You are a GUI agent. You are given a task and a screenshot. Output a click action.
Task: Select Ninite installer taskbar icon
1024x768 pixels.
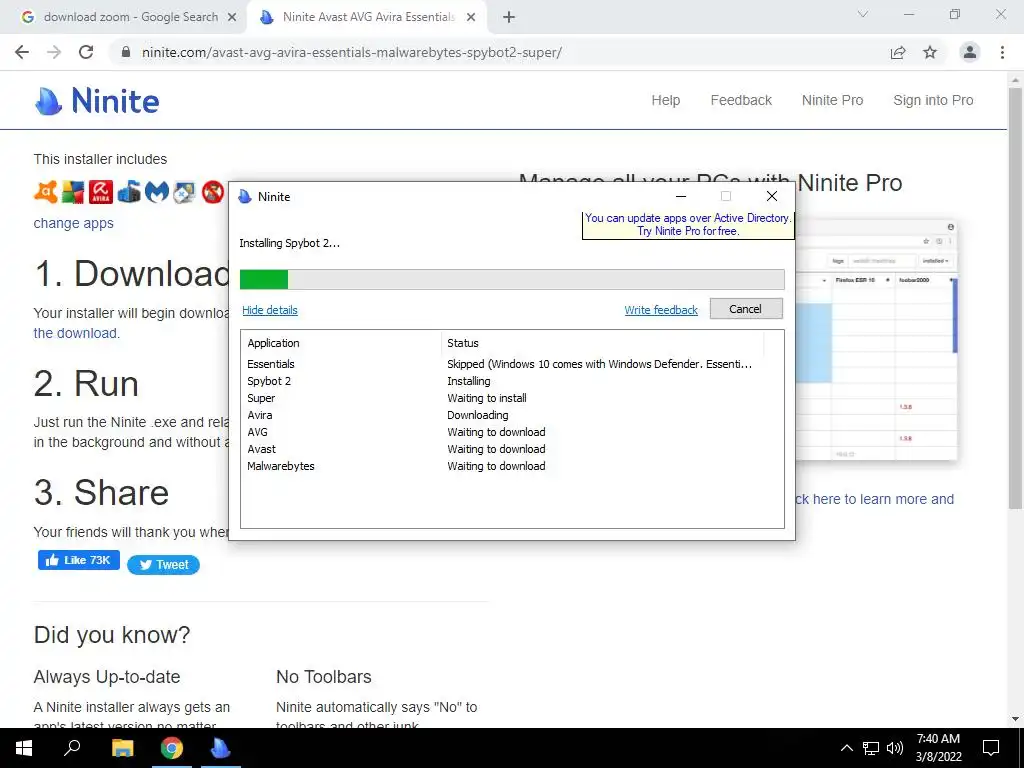[x=221, y=748]
